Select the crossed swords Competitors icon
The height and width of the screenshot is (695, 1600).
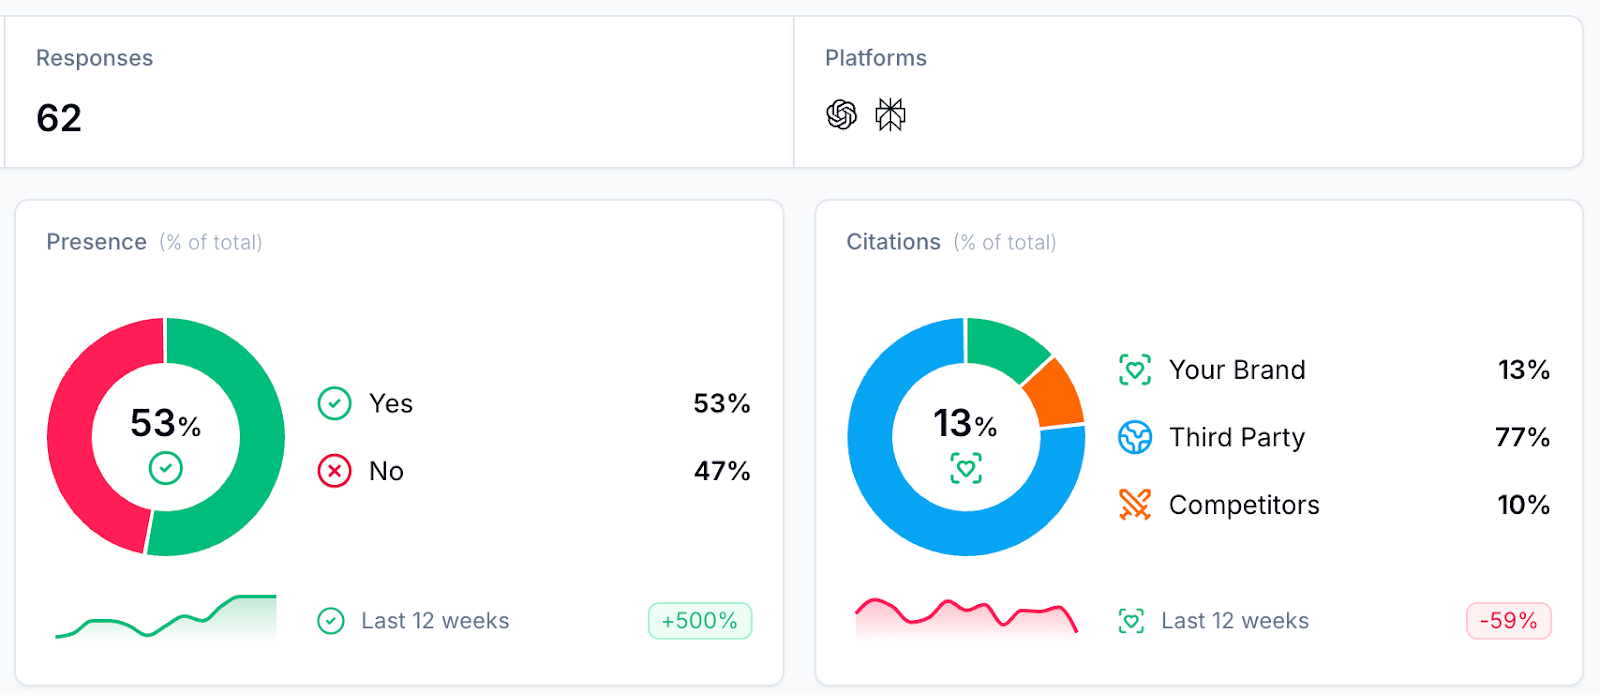click(x=1134, y=505)
